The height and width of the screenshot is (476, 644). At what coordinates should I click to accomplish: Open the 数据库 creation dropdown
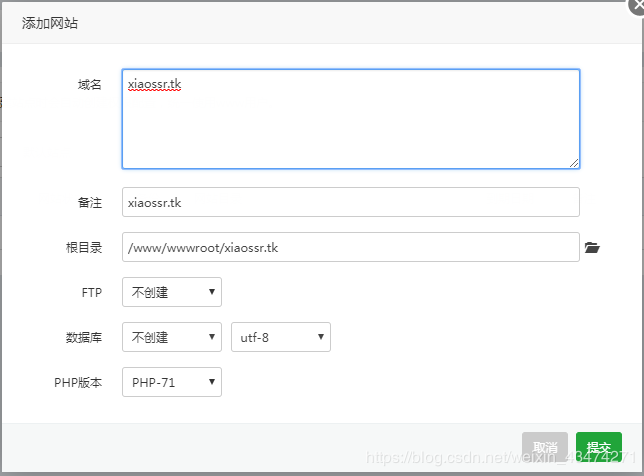click(x=172, y=337)
